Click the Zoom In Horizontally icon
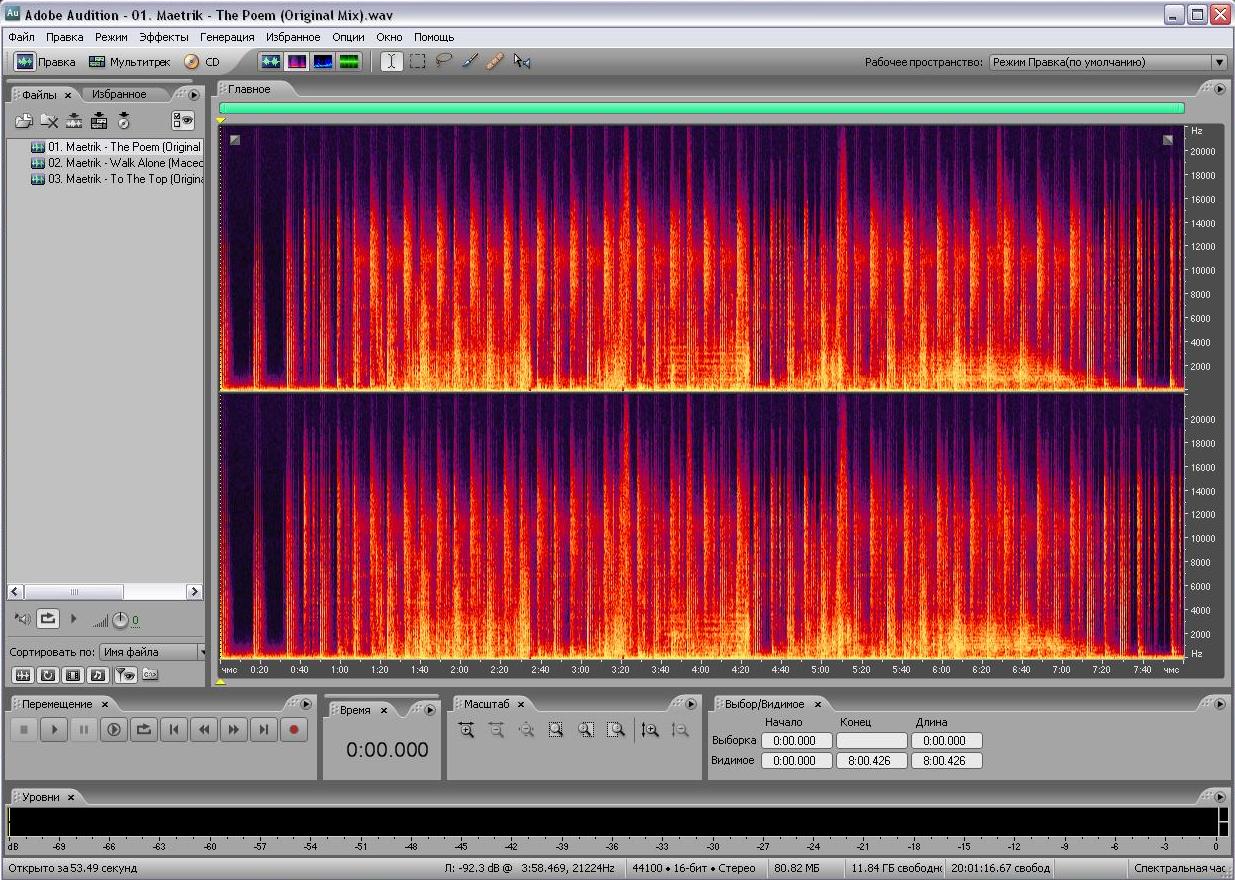The image size is (1235, 880). click(x=466, y=730)
